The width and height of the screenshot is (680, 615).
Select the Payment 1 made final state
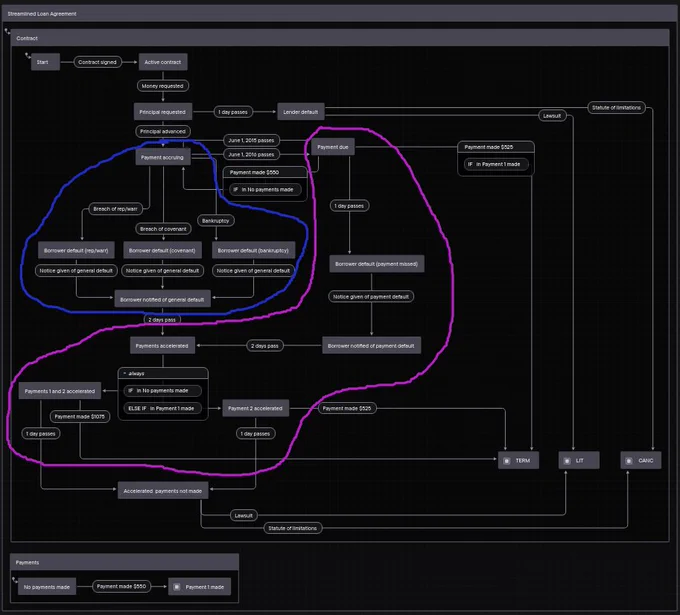(199, 587)
